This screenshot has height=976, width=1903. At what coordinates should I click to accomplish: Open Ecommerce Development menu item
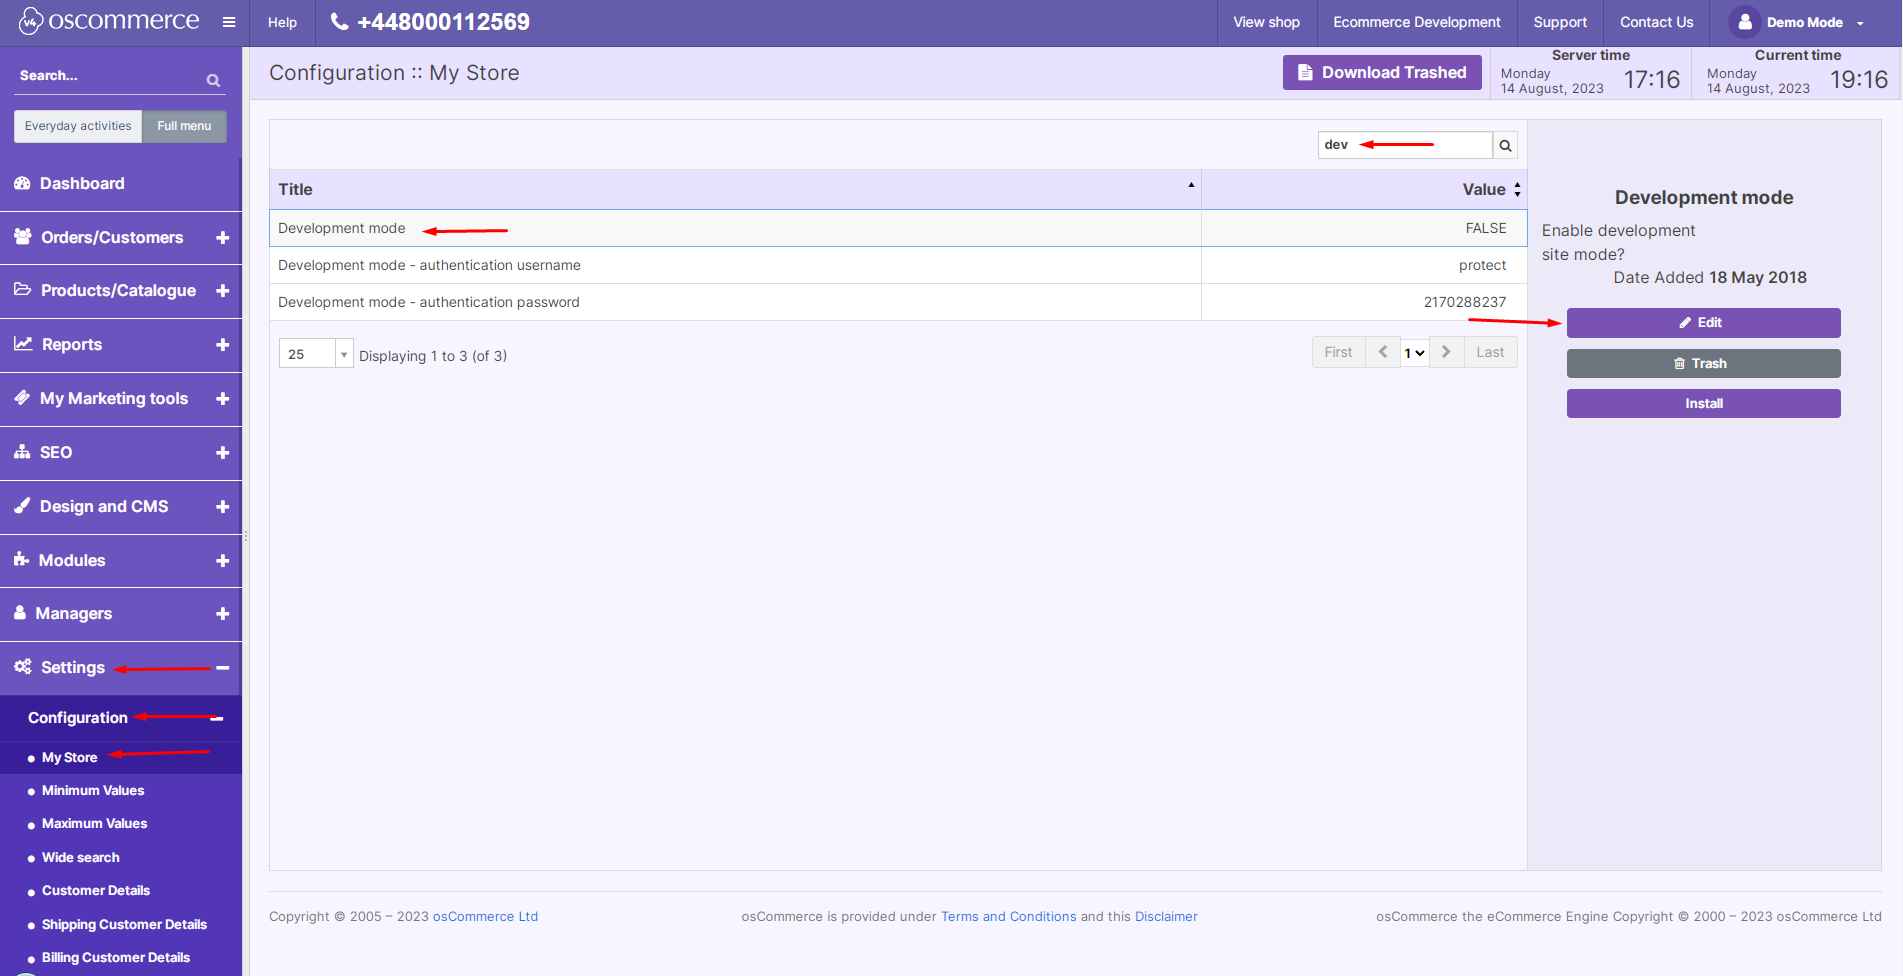(x=1416, y=22)
